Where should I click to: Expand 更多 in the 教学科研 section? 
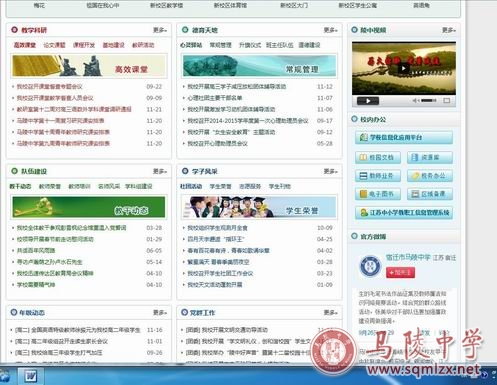point(160,30)
